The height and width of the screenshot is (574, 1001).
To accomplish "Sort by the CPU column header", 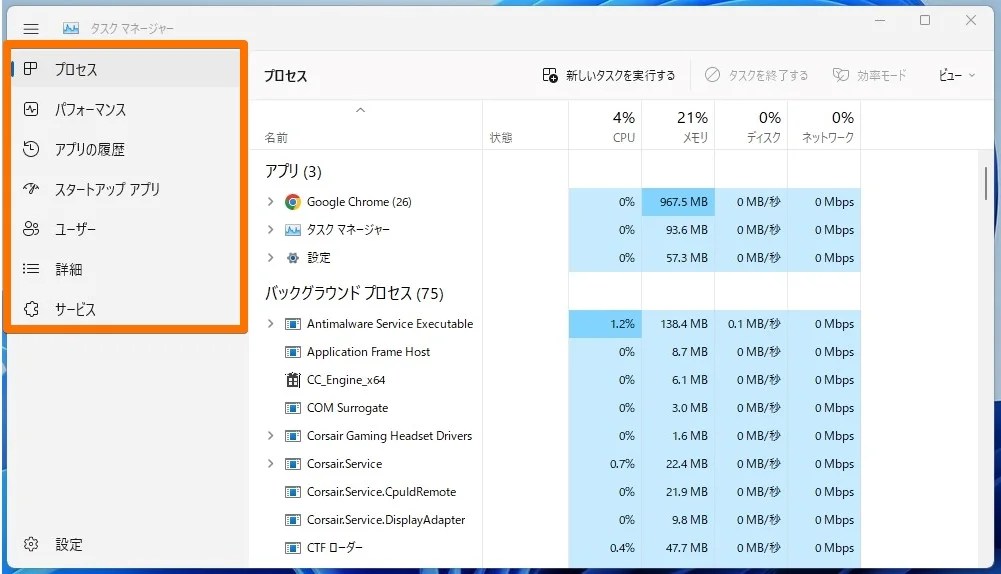I will pos(605,126).
